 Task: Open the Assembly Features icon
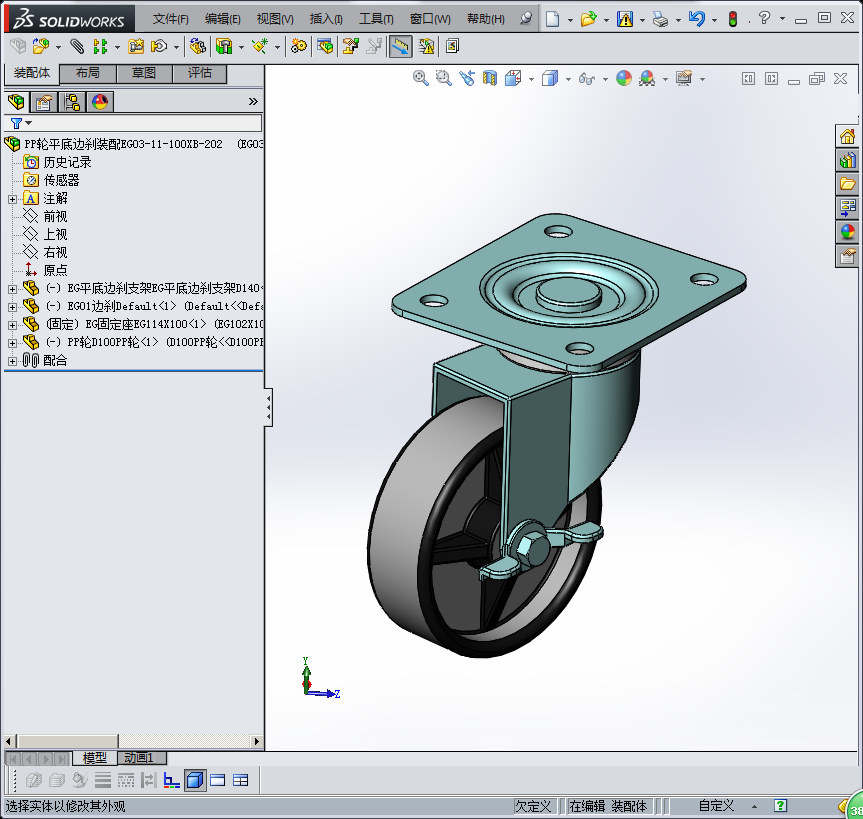(224, 46)
